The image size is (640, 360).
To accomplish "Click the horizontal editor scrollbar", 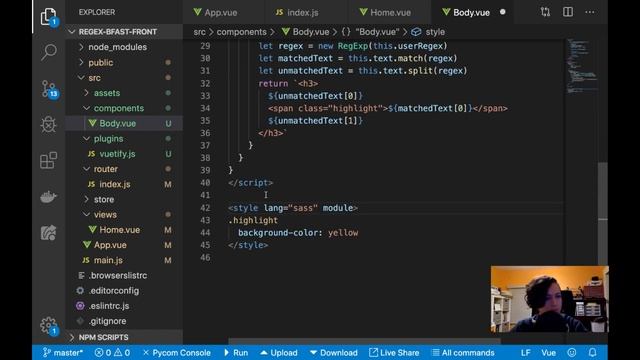I will pos(363,341).
